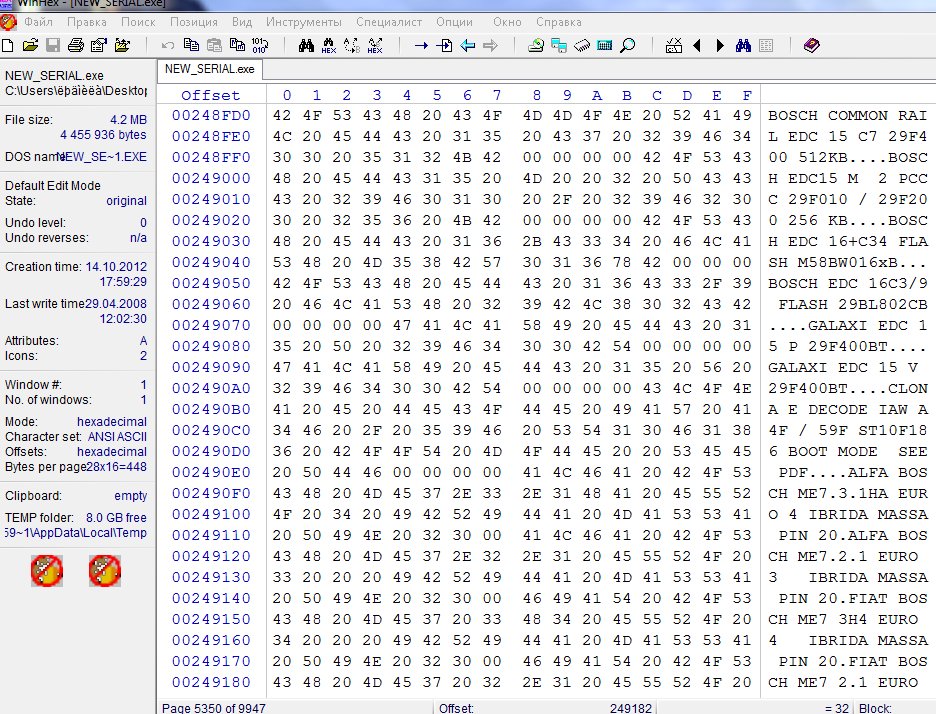The image size is (936, 714).
Task: Click the Offset column header
Action: (x=210, y=95)
